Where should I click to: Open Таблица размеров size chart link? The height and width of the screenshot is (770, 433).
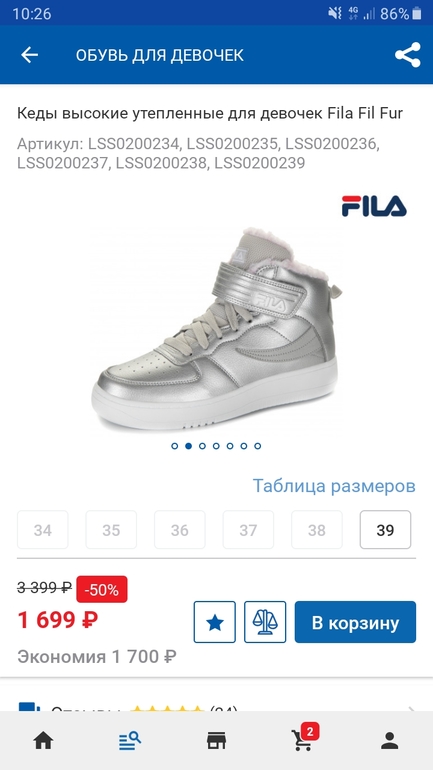click(x=334, y=486)
